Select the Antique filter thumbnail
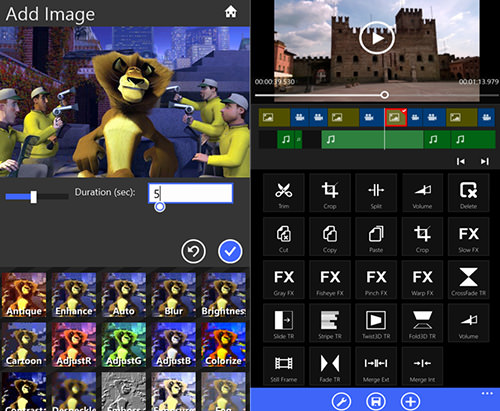Screen dimensions: 500x411 (x=24, y=295)
